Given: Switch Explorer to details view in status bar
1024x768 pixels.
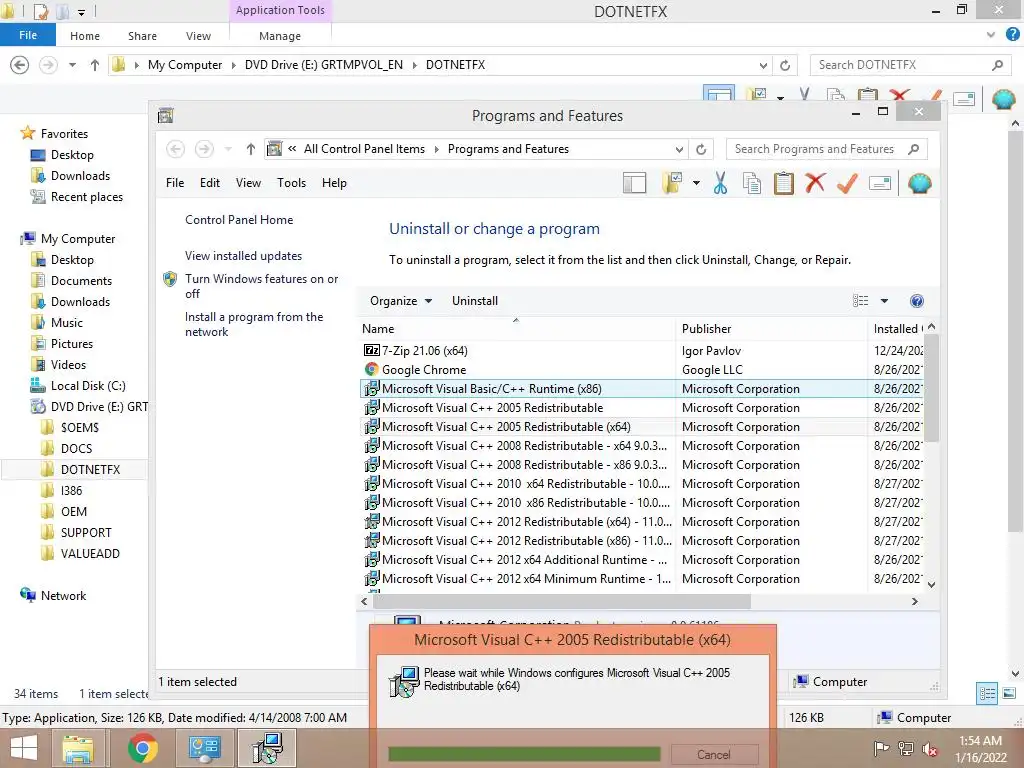Looking at the screenshot, I should (x=987, y=694).
